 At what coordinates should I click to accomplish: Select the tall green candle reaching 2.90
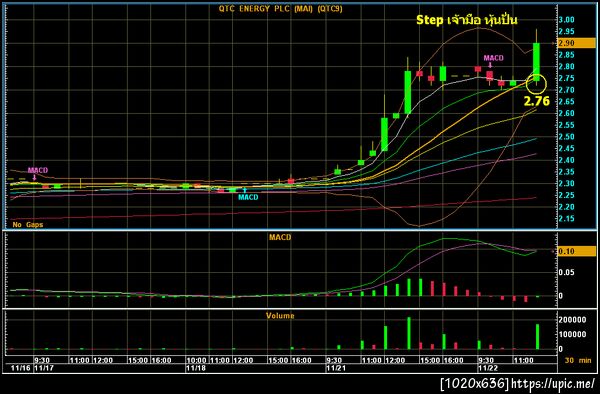tap(536, 61)
